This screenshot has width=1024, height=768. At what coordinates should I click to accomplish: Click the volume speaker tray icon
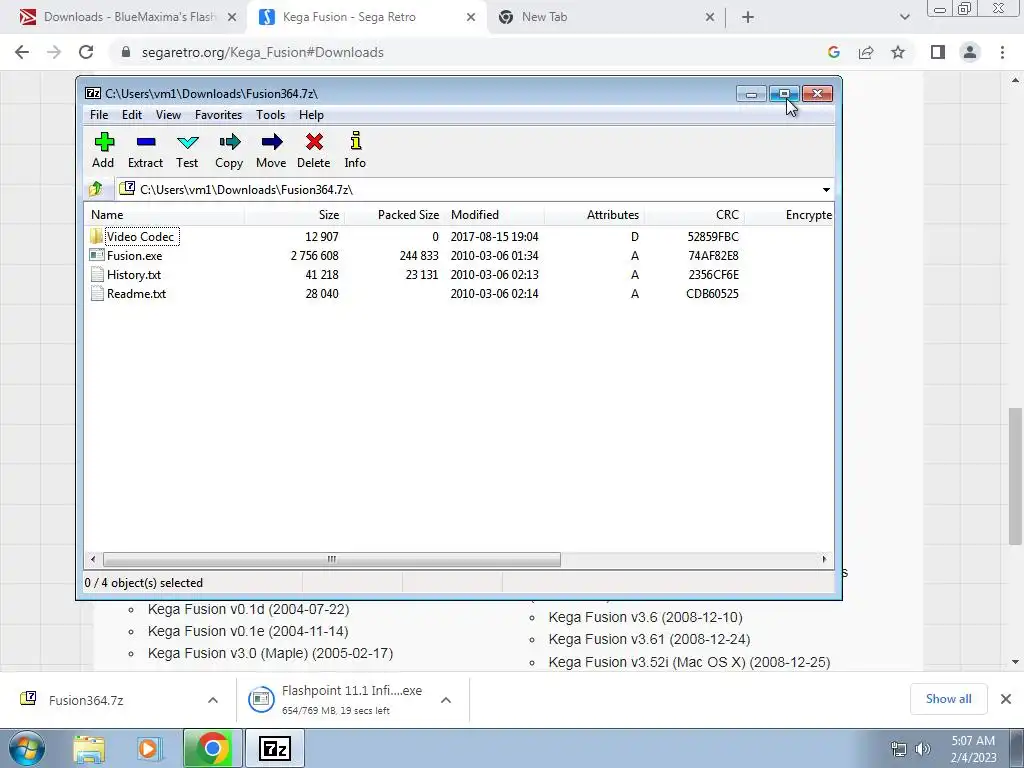point(923,749)
